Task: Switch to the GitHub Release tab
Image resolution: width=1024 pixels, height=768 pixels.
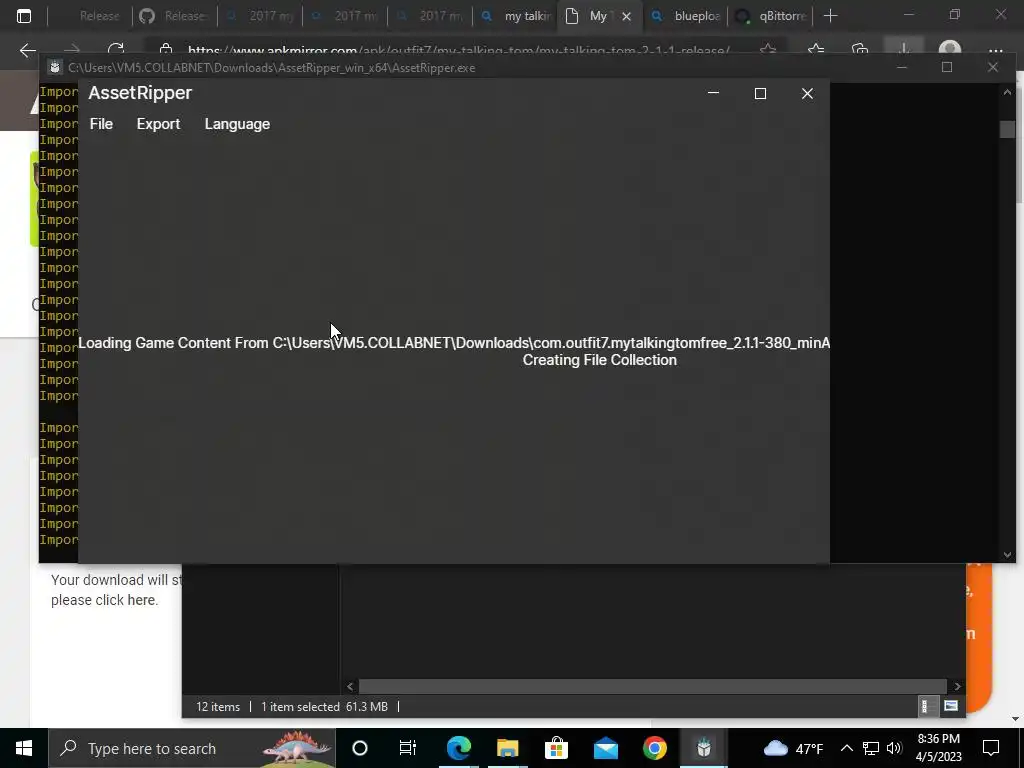Action: click(x=174, y=16)
